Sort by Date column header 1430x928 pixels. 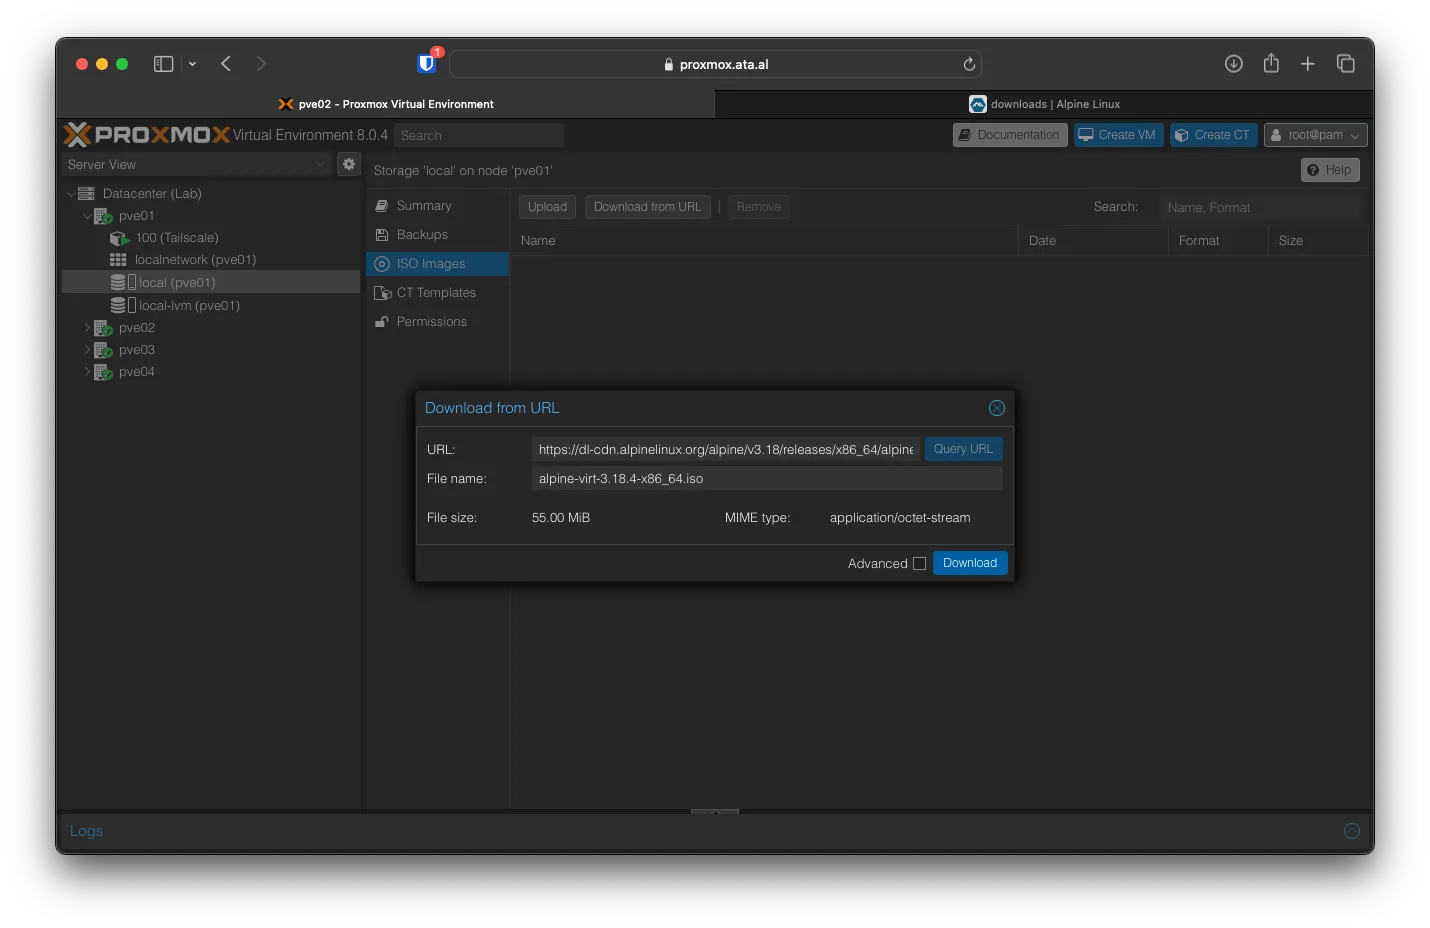(1093, 241)
